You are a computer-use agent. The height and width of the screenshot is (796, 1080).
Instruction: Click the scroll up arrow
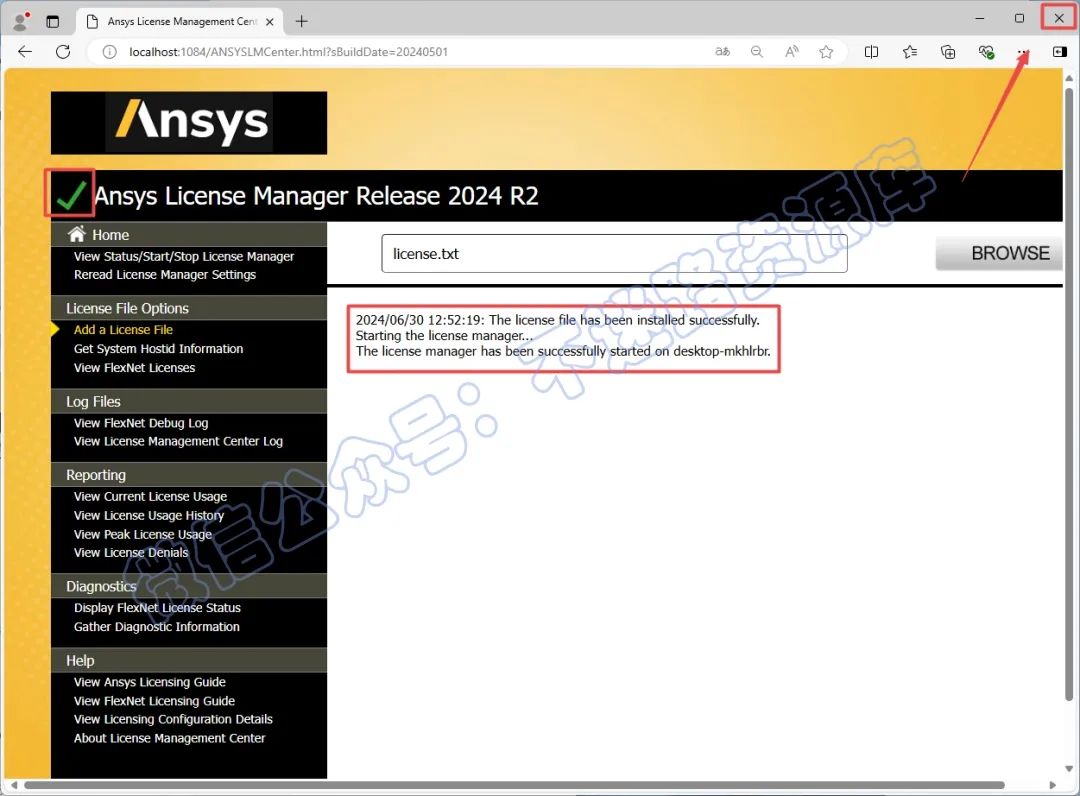pyautogui.click(x=1069, y=78)
